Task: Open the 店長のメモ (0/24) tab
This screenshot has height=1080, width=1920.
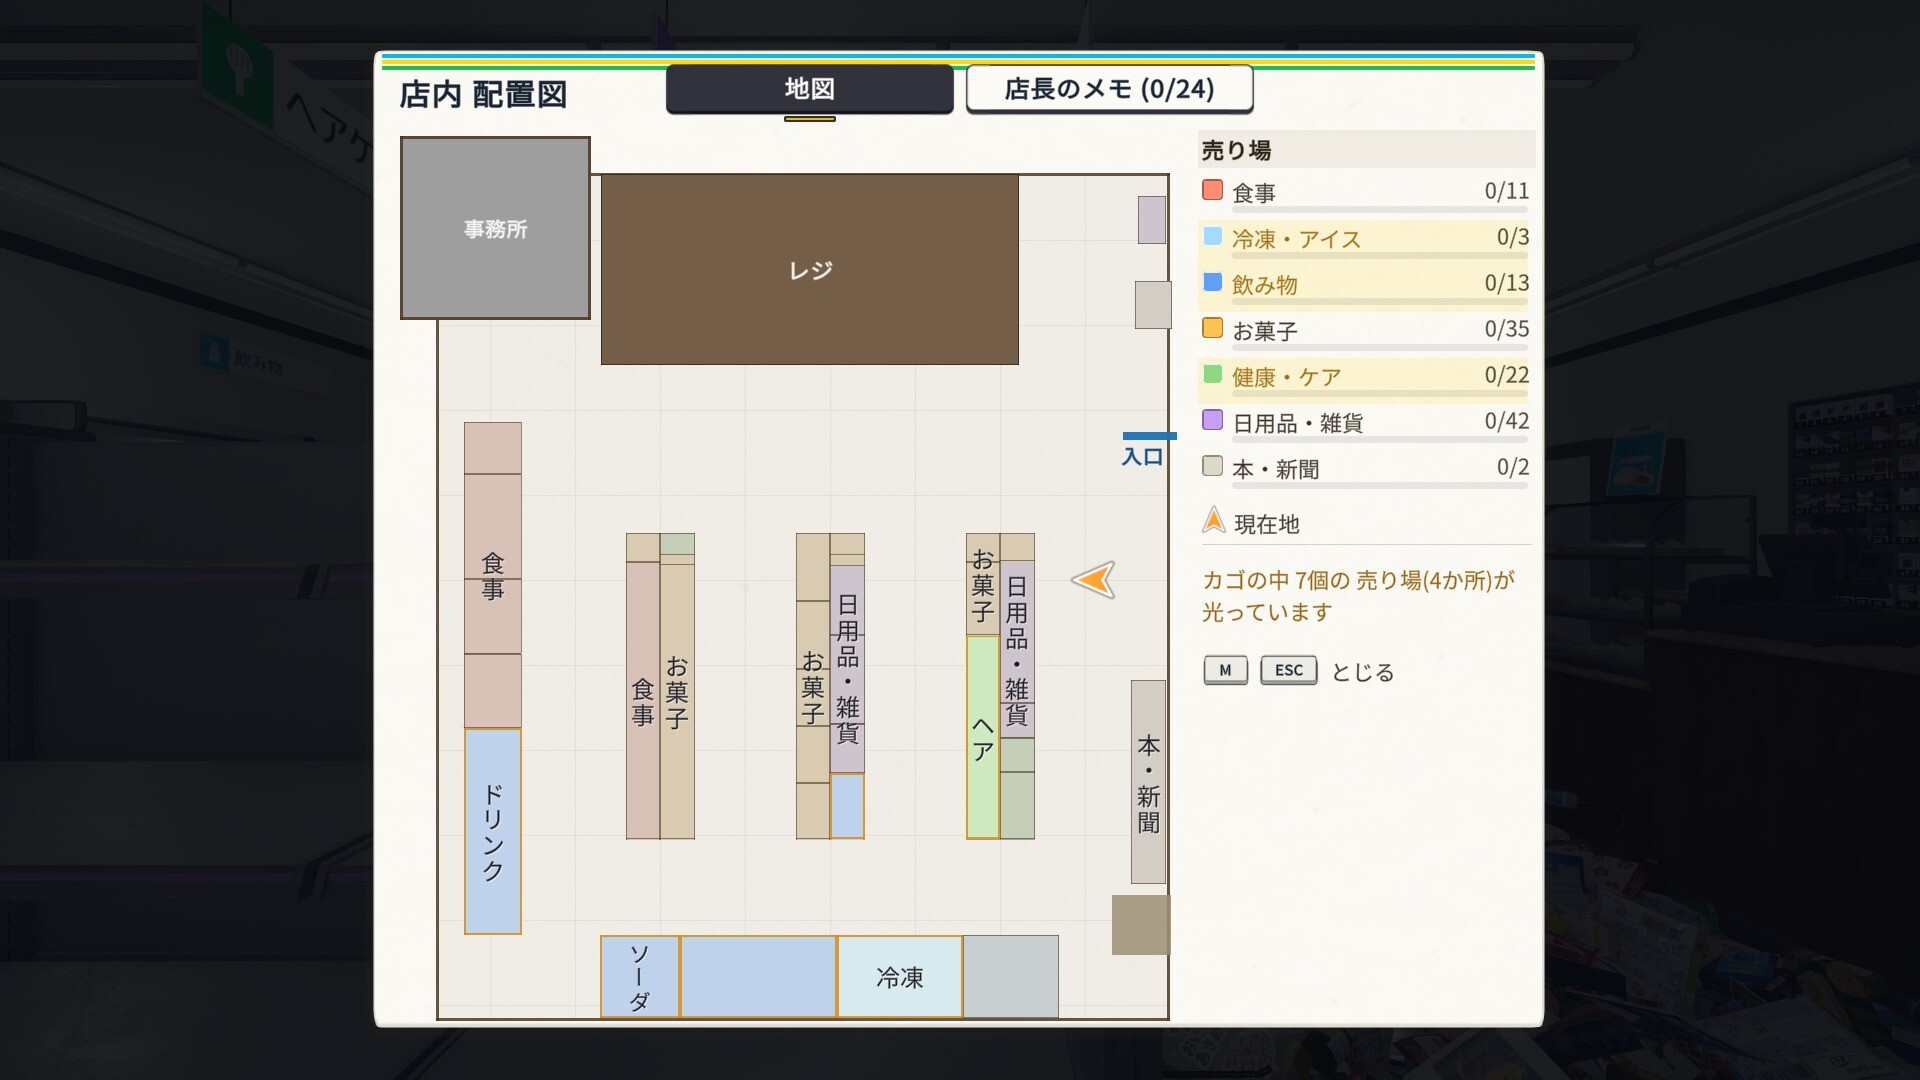Action: coord(1109,89)
